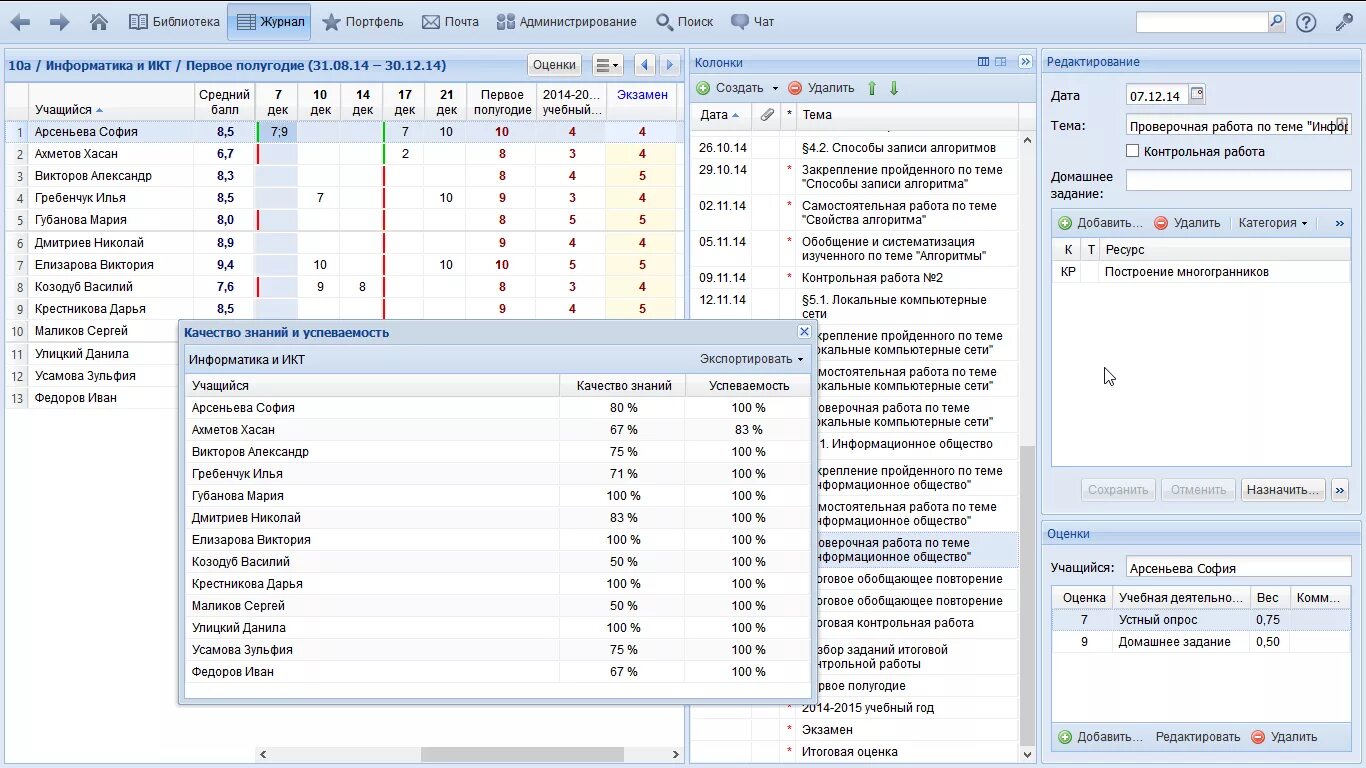1366x768 pixels.
Task: Toggle the Контрольная работа checkbox
Action: click(x=1133, y=152)
